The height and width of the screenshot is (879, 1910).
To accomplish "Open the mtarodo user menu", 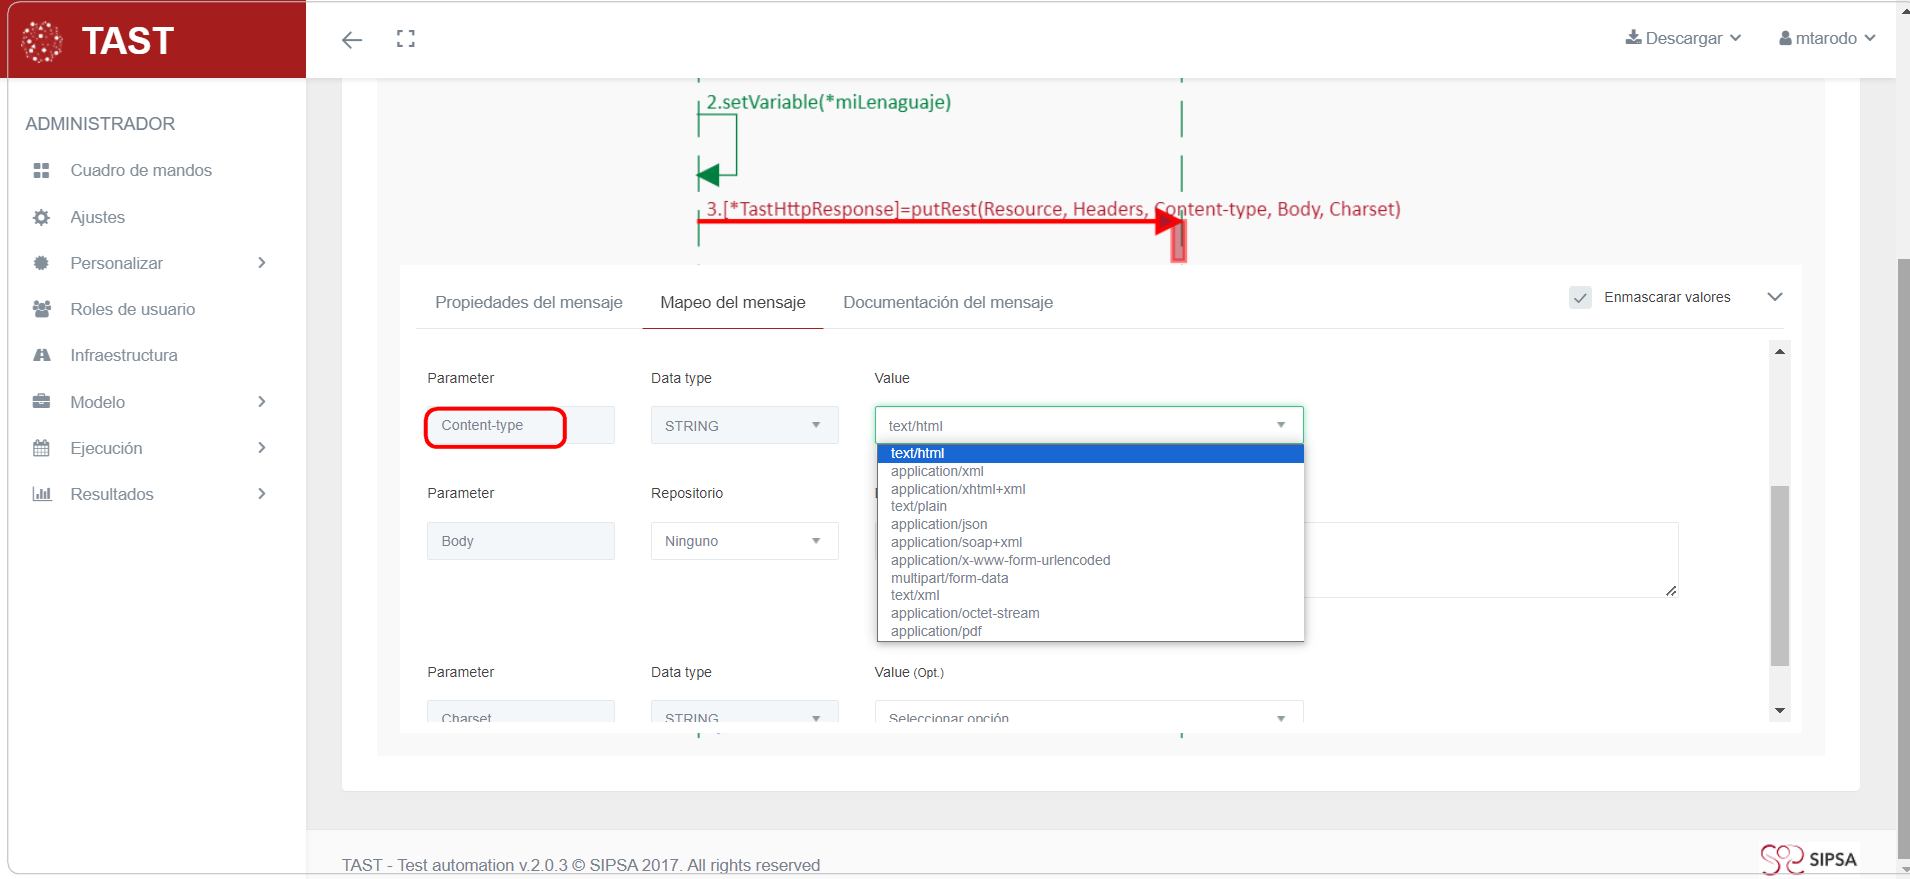I will (x=1826, y=38).
